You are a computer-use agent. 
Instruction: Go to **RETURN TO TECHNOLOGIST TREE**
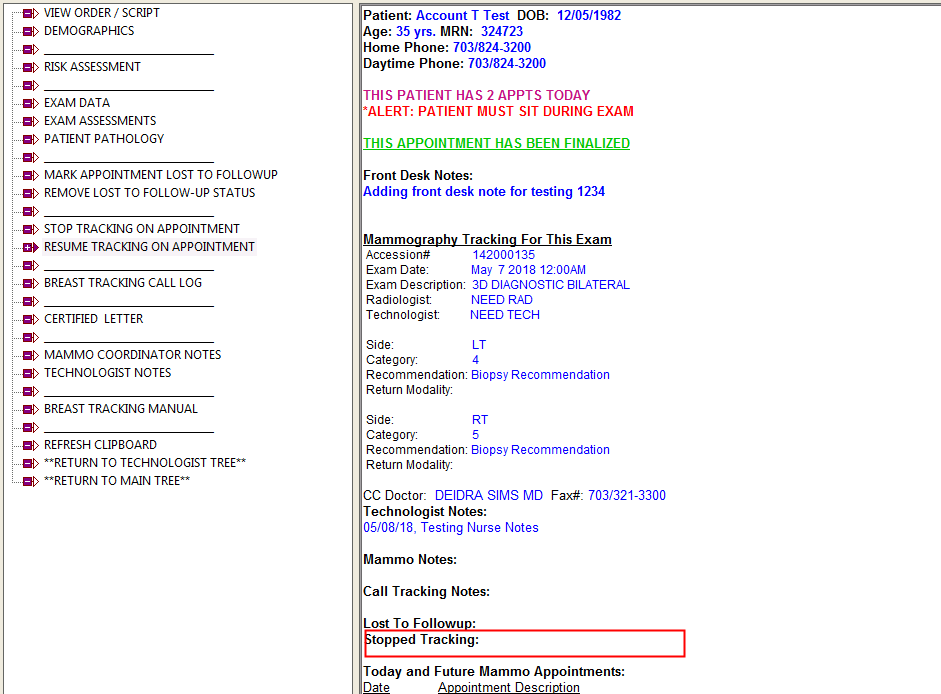[144, 463]
